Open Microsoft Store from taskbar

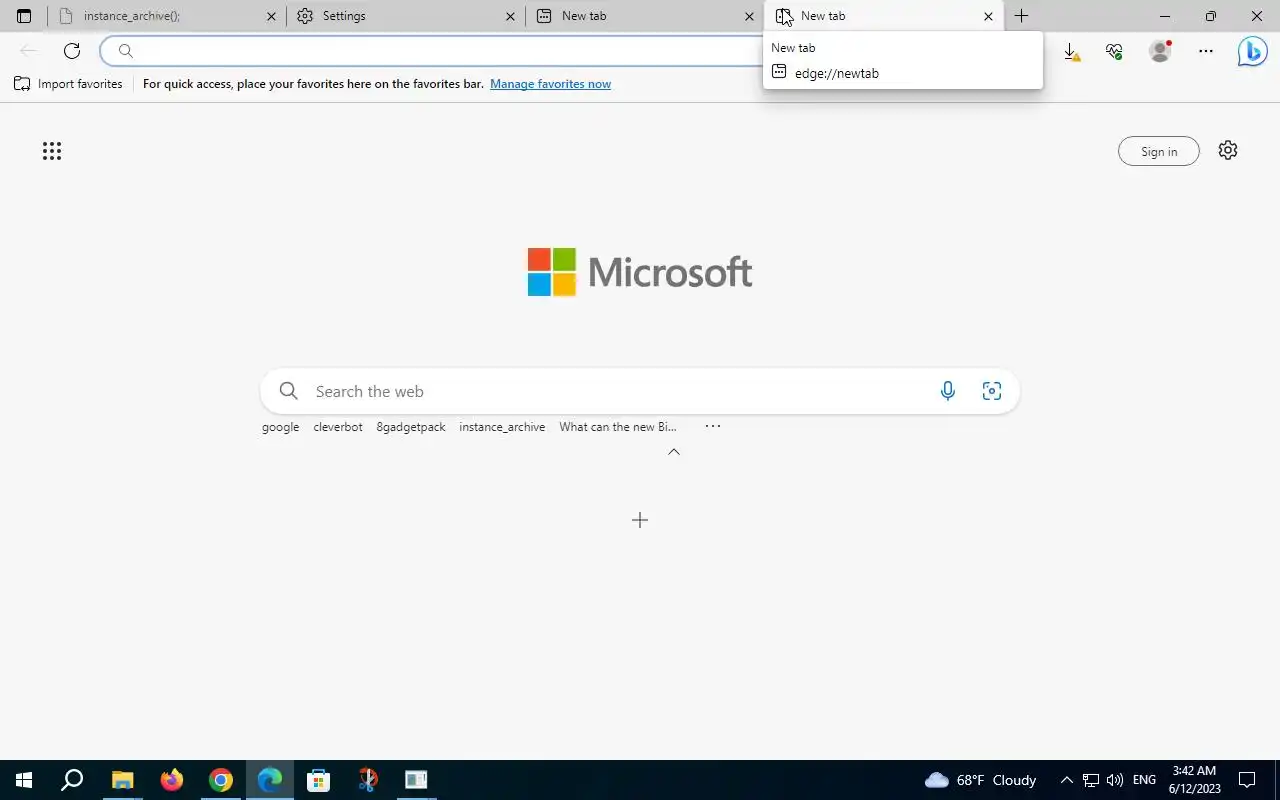coord(319,780)
